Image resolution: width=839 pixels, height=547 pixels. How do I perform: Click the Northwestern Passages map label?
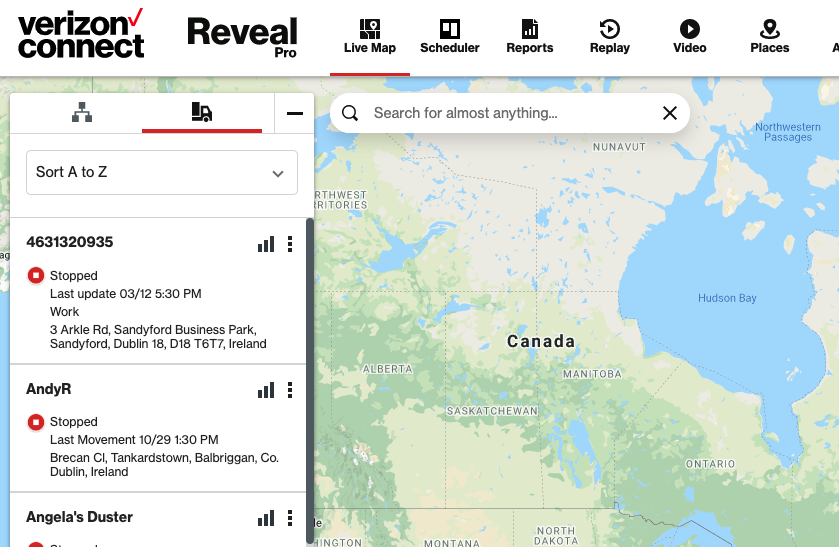click(x=788, y=132)
